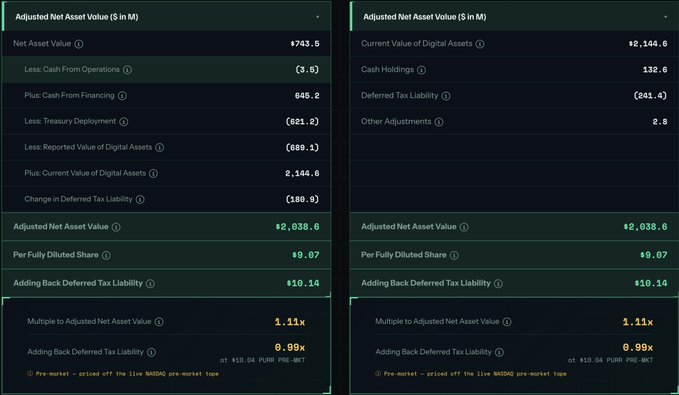Click the (3.5) Cash From Operations value

point(307,70)
